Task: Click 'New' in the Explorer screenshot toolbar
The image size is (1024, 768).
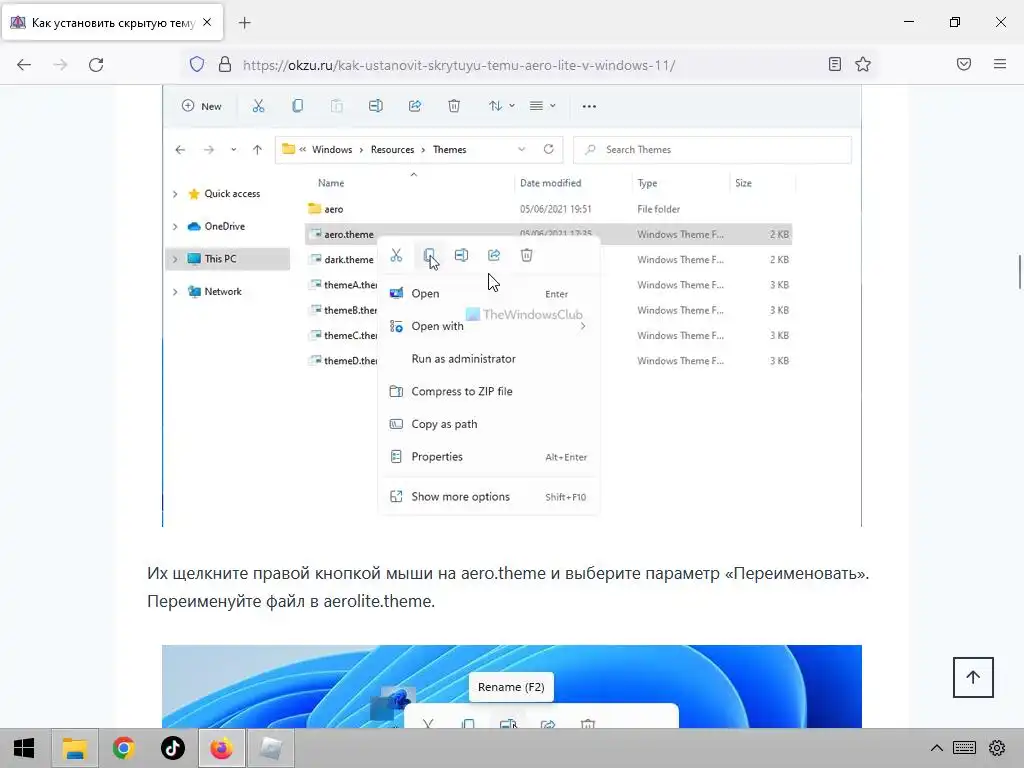Action: point(202,106)
